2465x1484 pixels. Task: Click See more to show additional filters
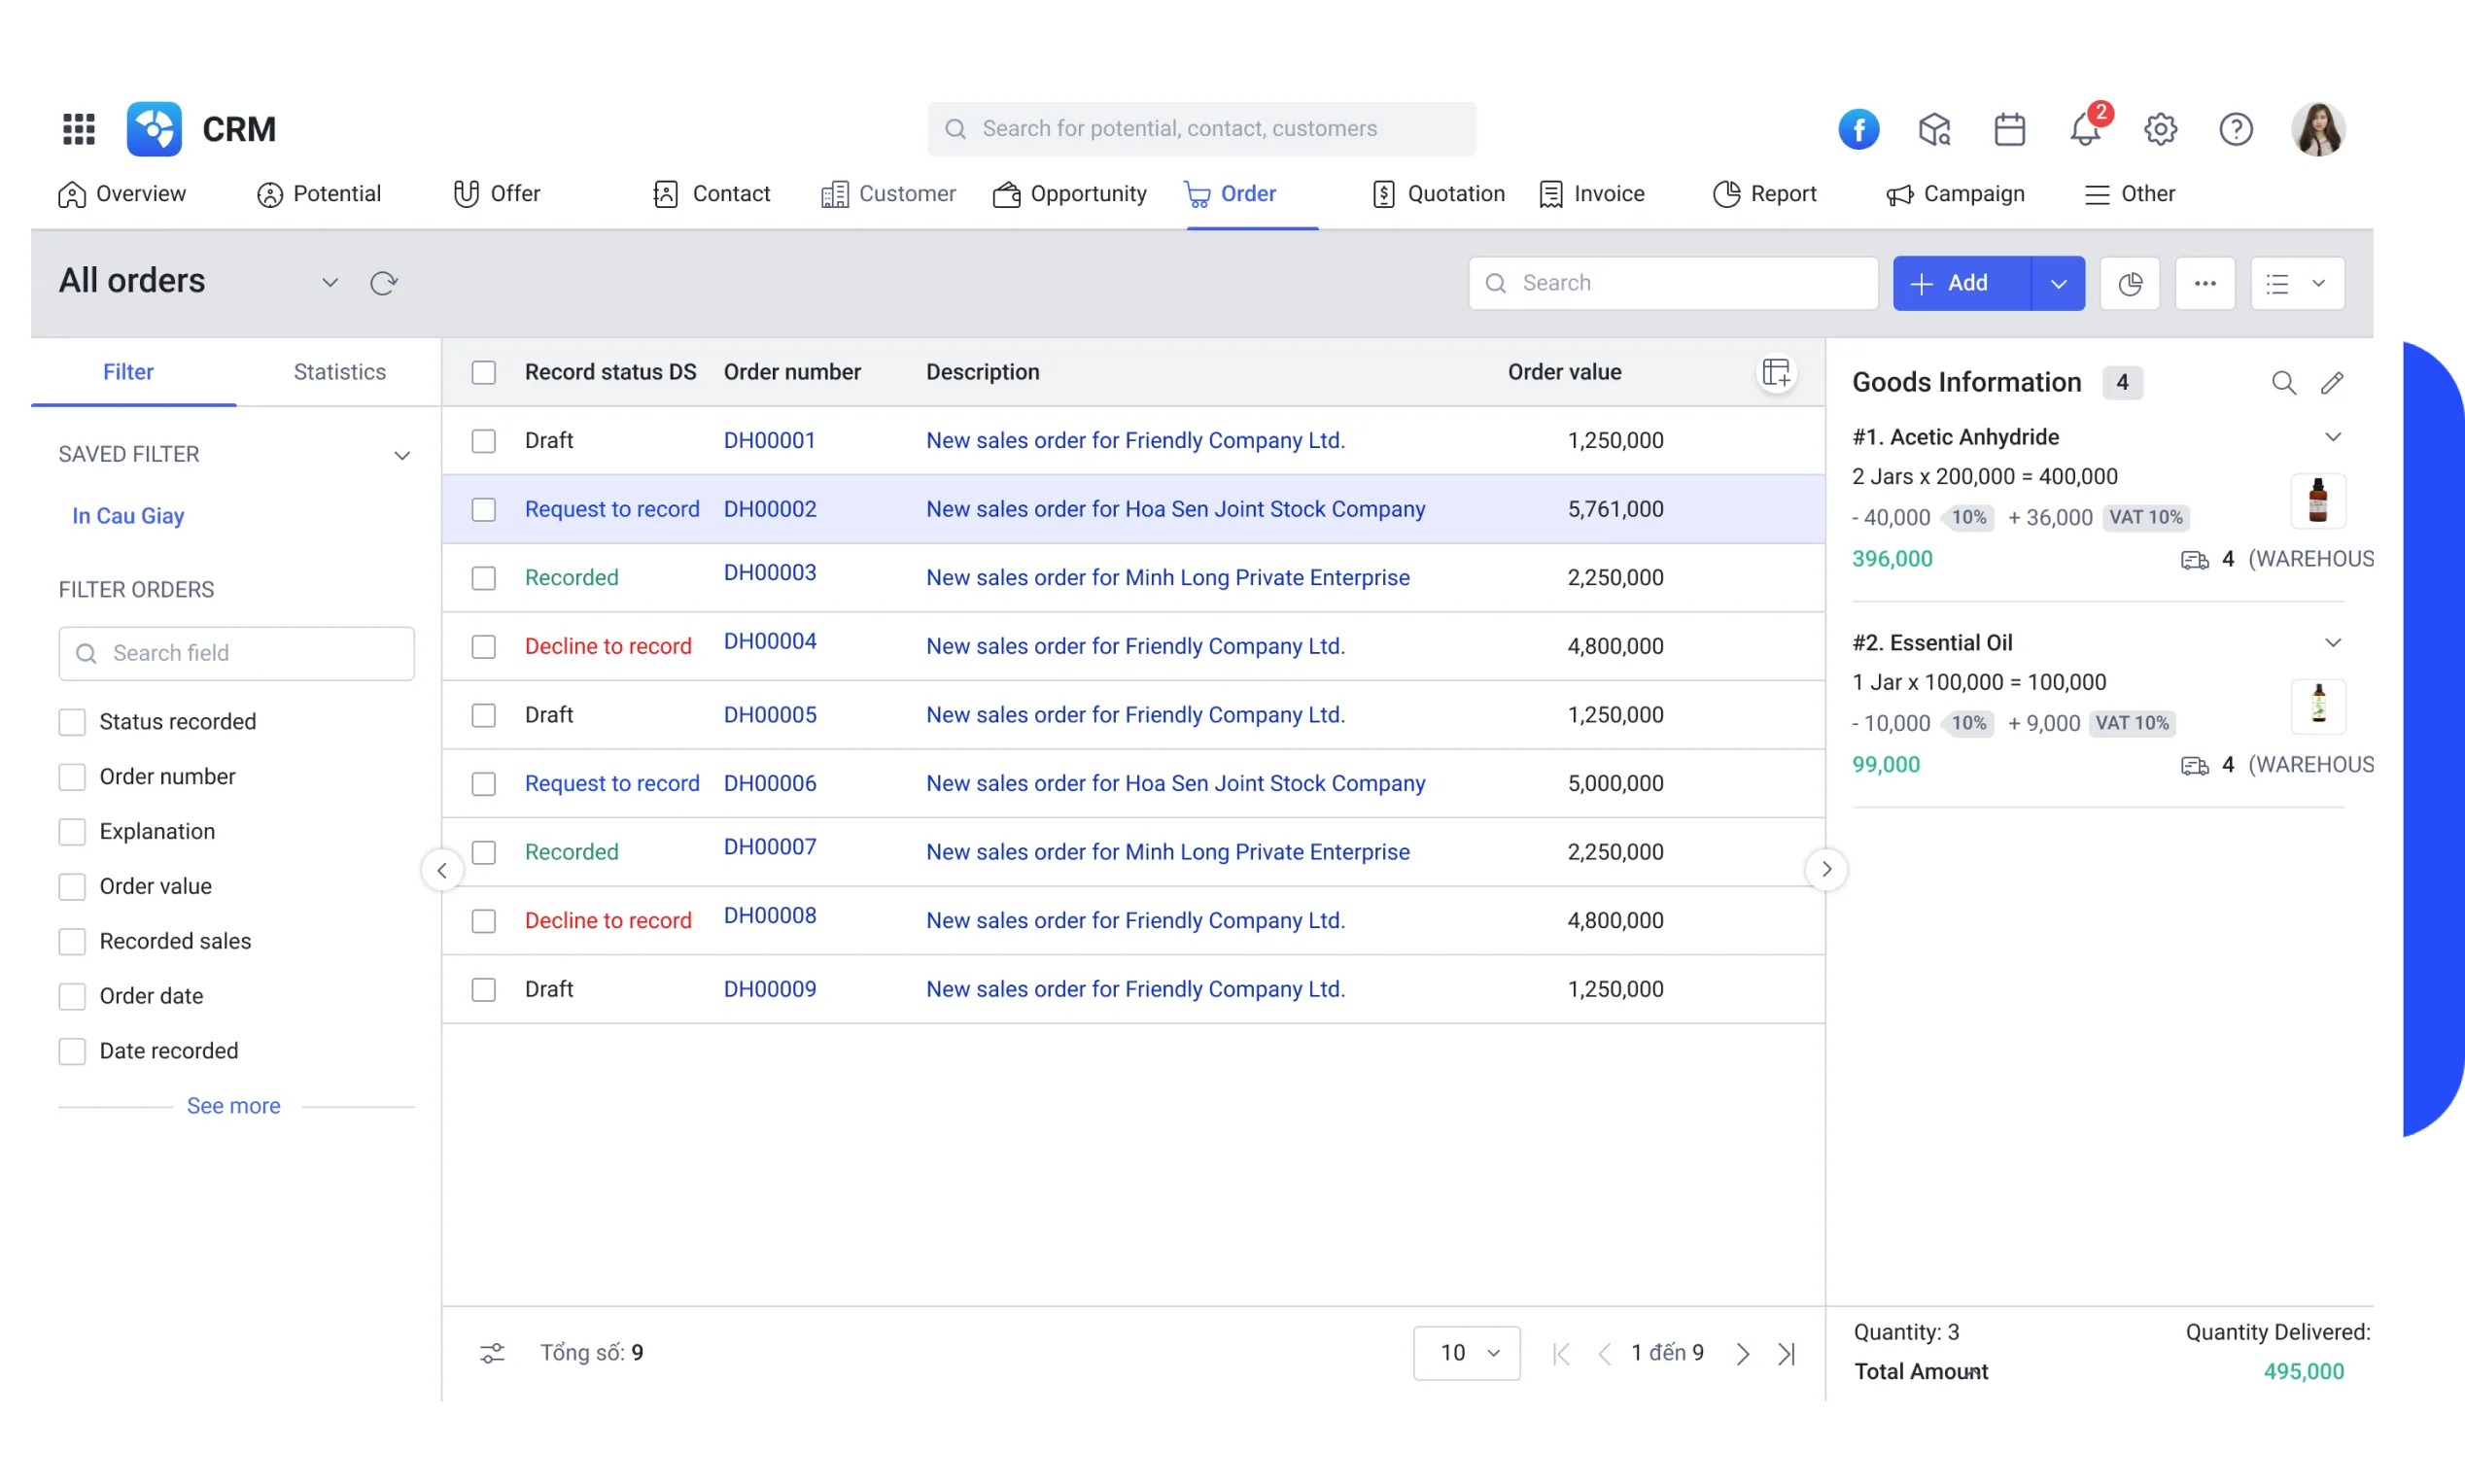(x=234, y=1105)
